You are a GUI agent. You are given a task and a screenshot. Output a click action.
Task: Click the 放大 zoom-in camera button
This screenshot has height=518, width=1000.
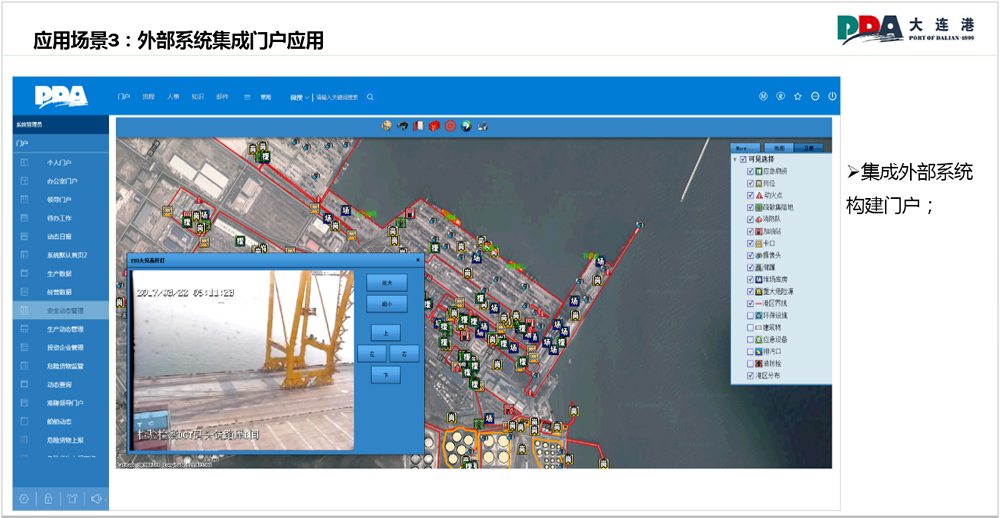pos(386,282)
